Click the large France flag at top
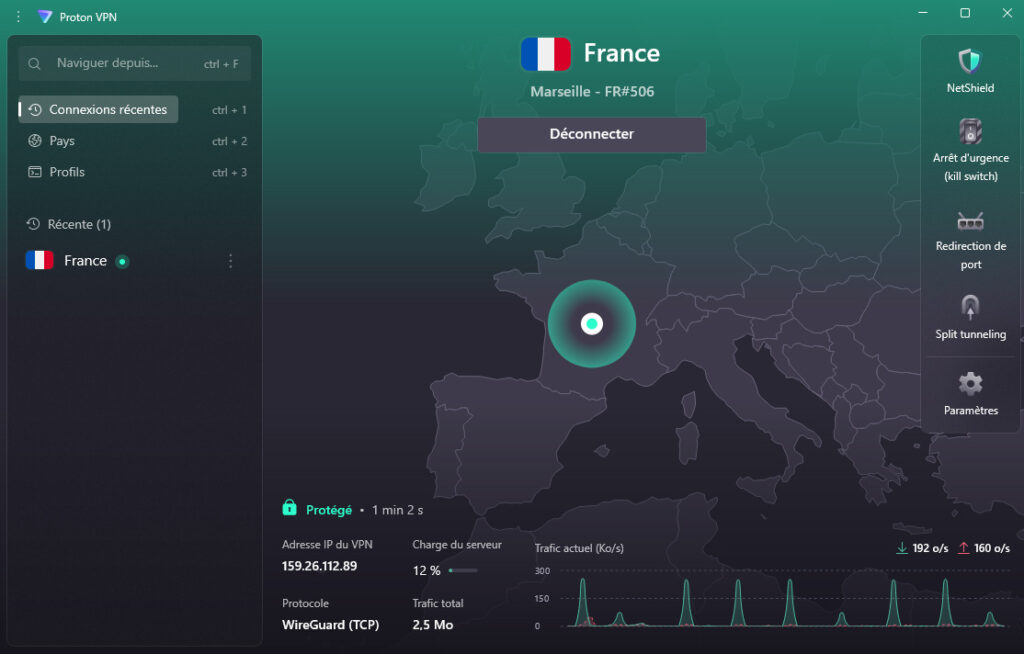The image size is (1024, 654). point(546,54)
